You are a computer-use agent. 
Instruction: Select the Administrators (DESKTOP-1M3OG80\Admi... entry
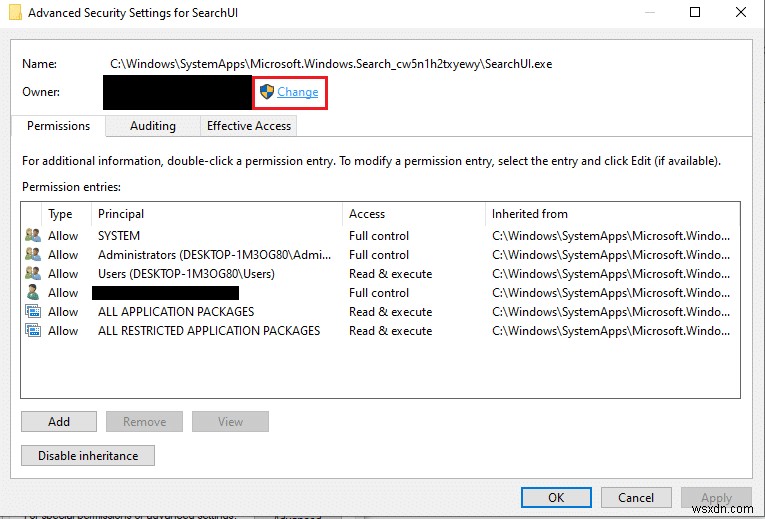pos(214,255)
